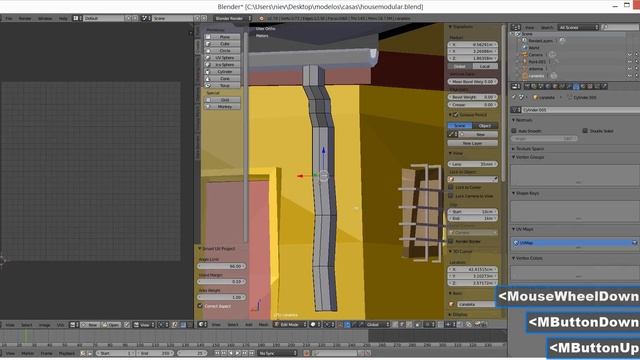The width and height of the screenshot is (640, 360).
Task: Select the Object grease pencil source
Action: [485, 126]
